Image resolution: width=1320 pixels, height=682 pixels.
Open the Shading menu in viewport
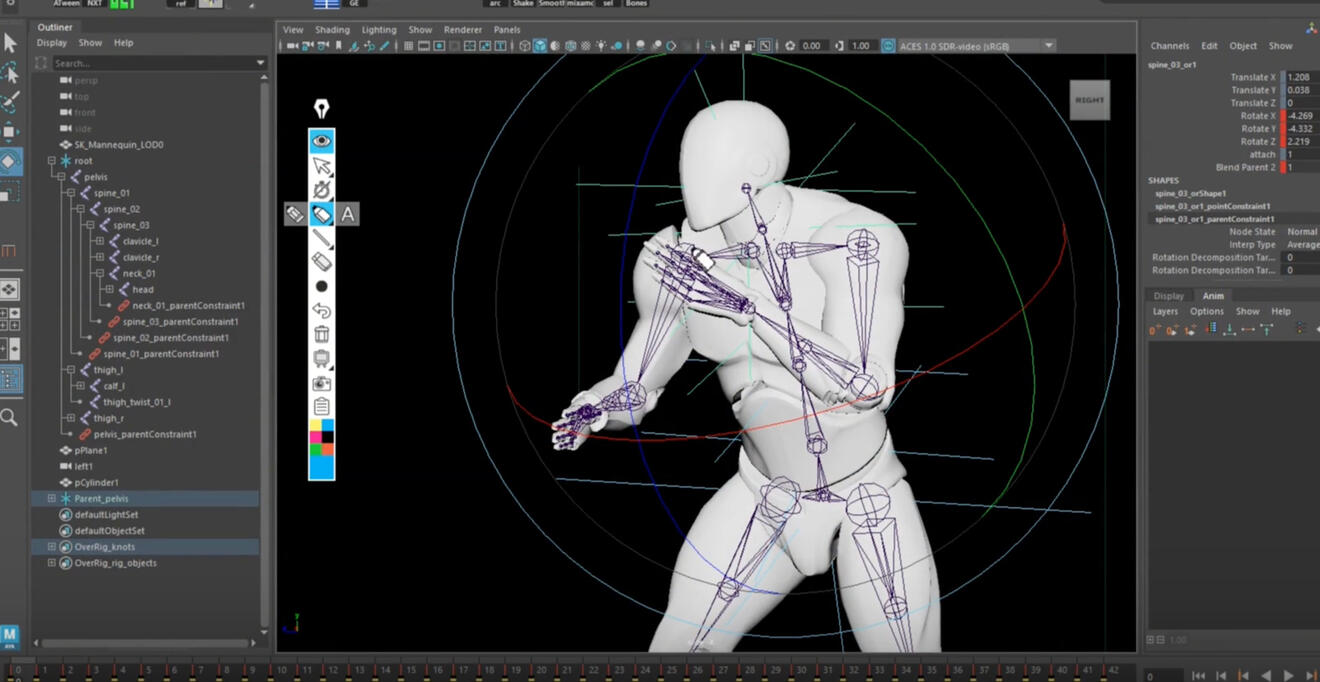(332, 30)
